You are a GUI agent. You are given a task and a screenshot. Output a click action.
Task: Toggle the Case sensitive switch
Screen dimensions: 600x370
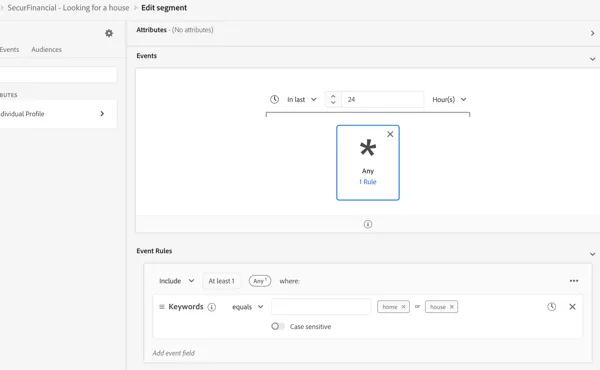coord(278,326)
